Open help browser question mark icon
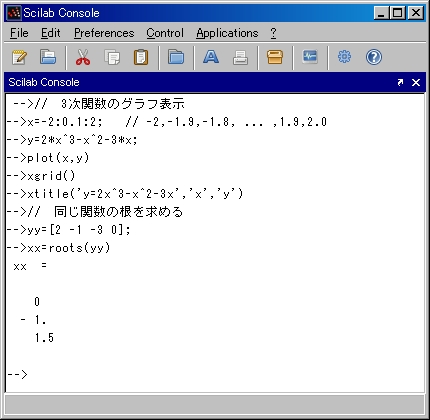430x420 pixels. (x=374, y=57)
